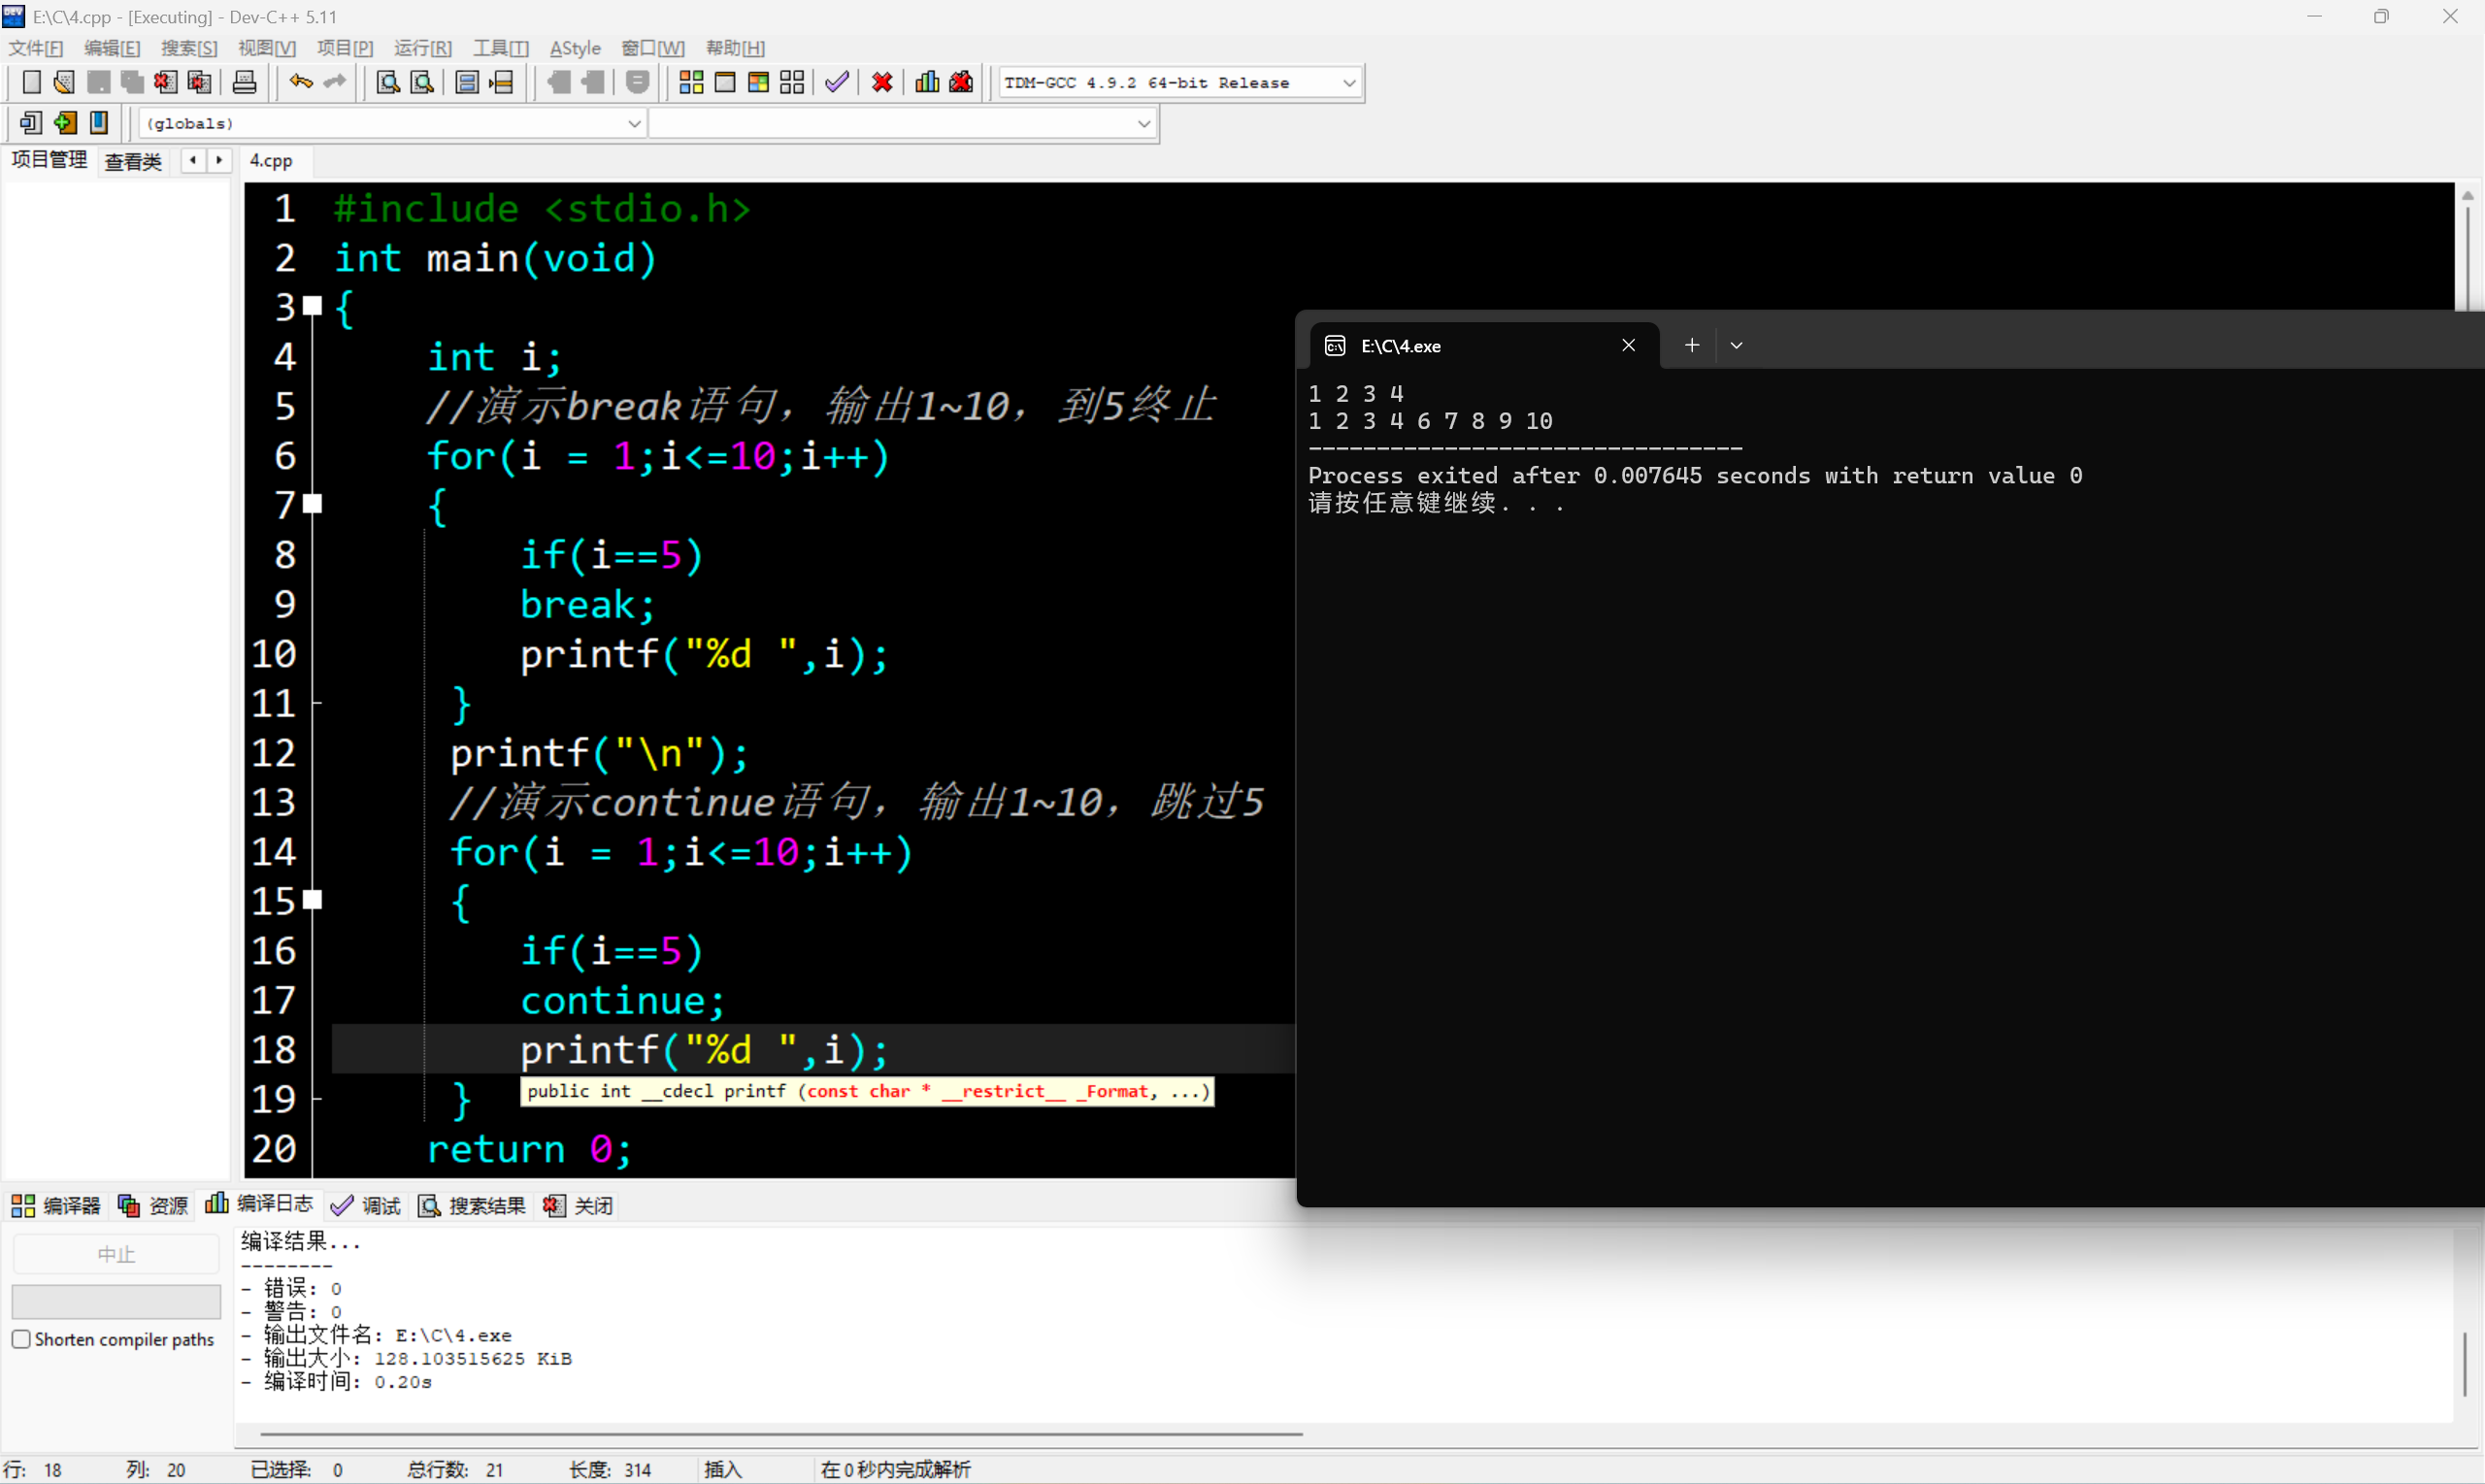Click the green plus Add bookmark icon

(65, 123)
